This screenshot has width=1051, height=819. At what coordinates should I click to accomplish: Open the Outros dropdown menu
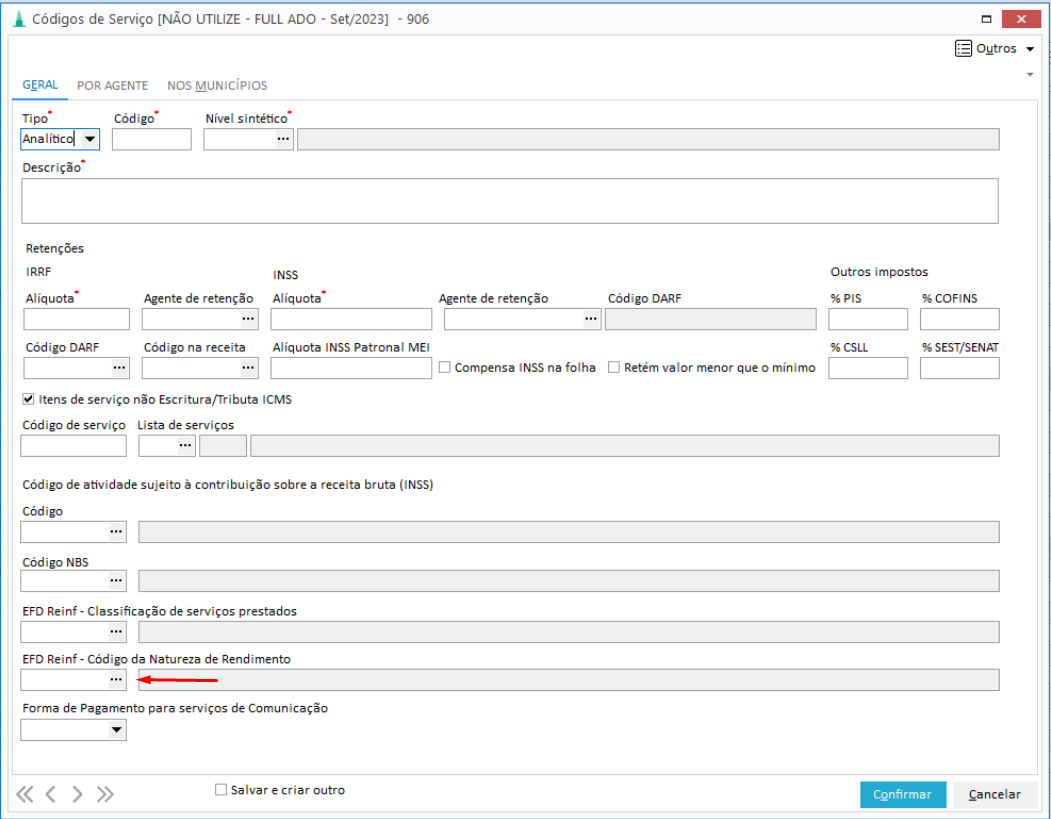coord(995,48)
